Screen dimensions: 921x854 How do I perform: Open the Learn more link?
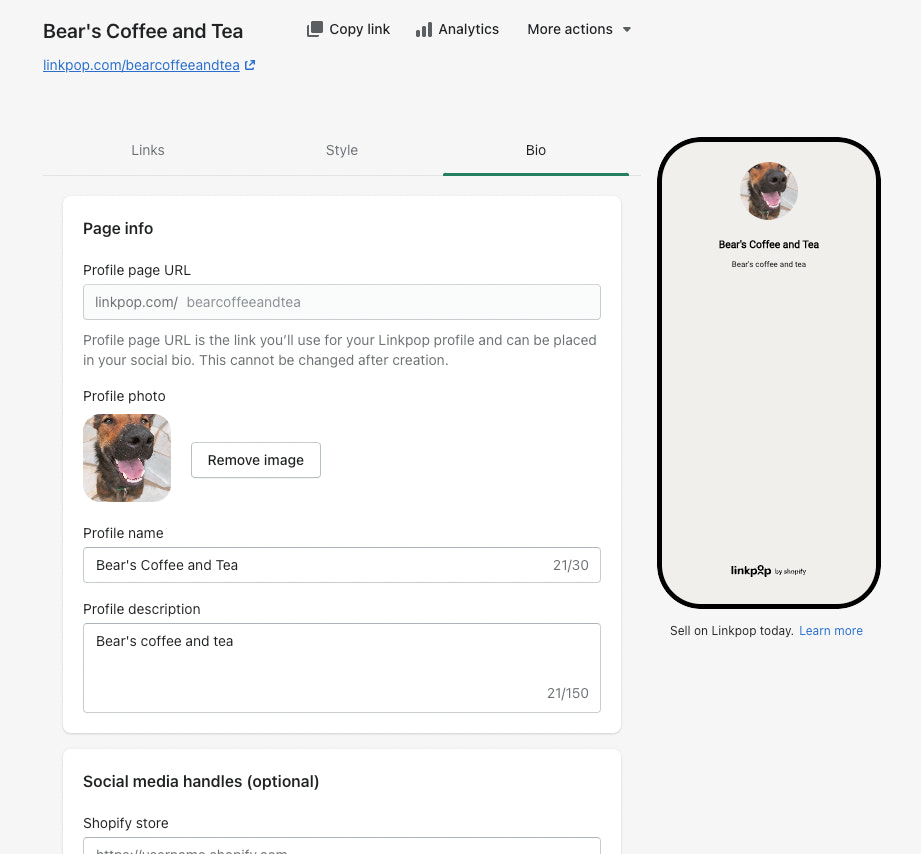tap(830, 630)
